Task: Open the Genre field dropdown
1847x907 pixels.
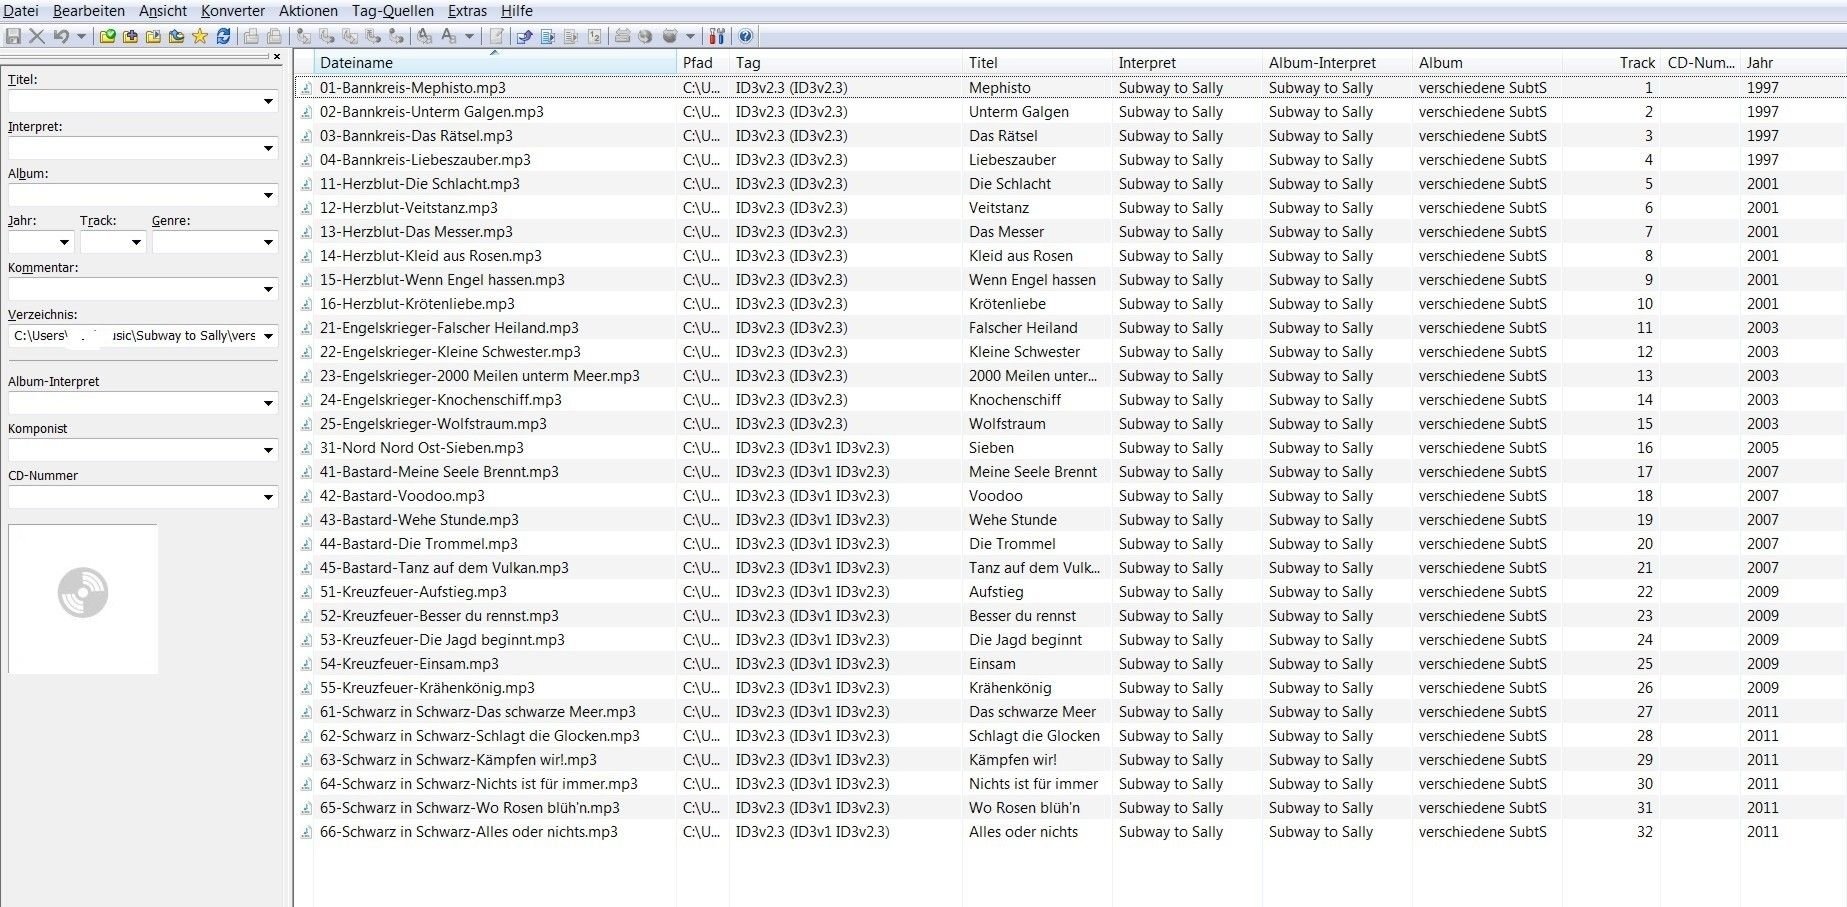Action: 268,242
